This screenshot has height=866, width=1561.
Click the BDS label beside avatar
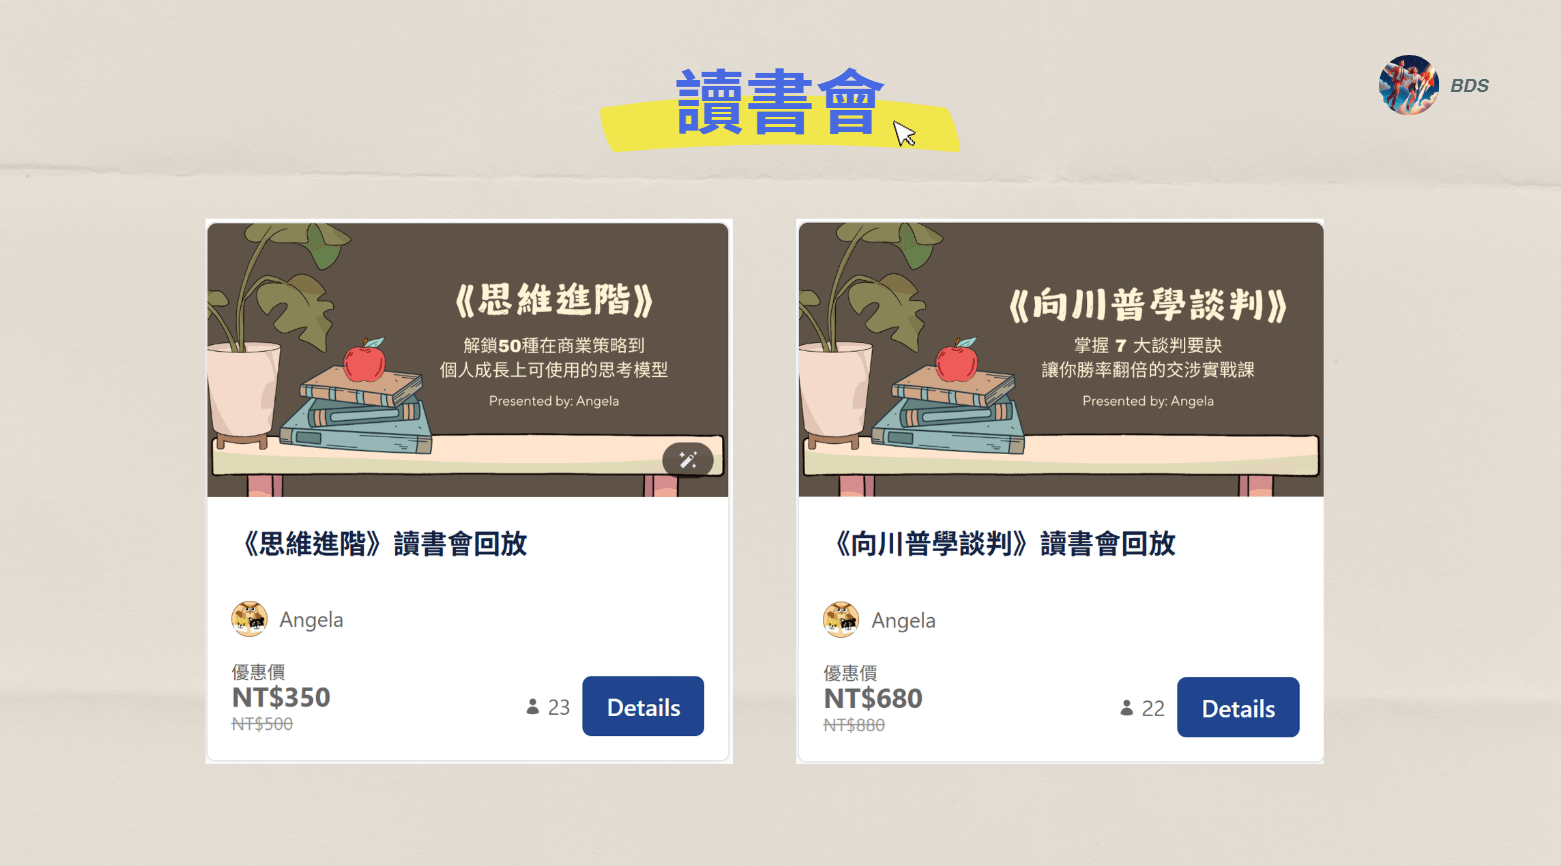point(1470,86)
